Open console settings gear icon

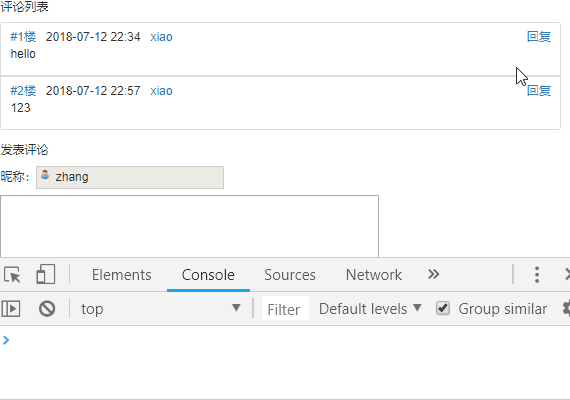(x=566, y=309)
